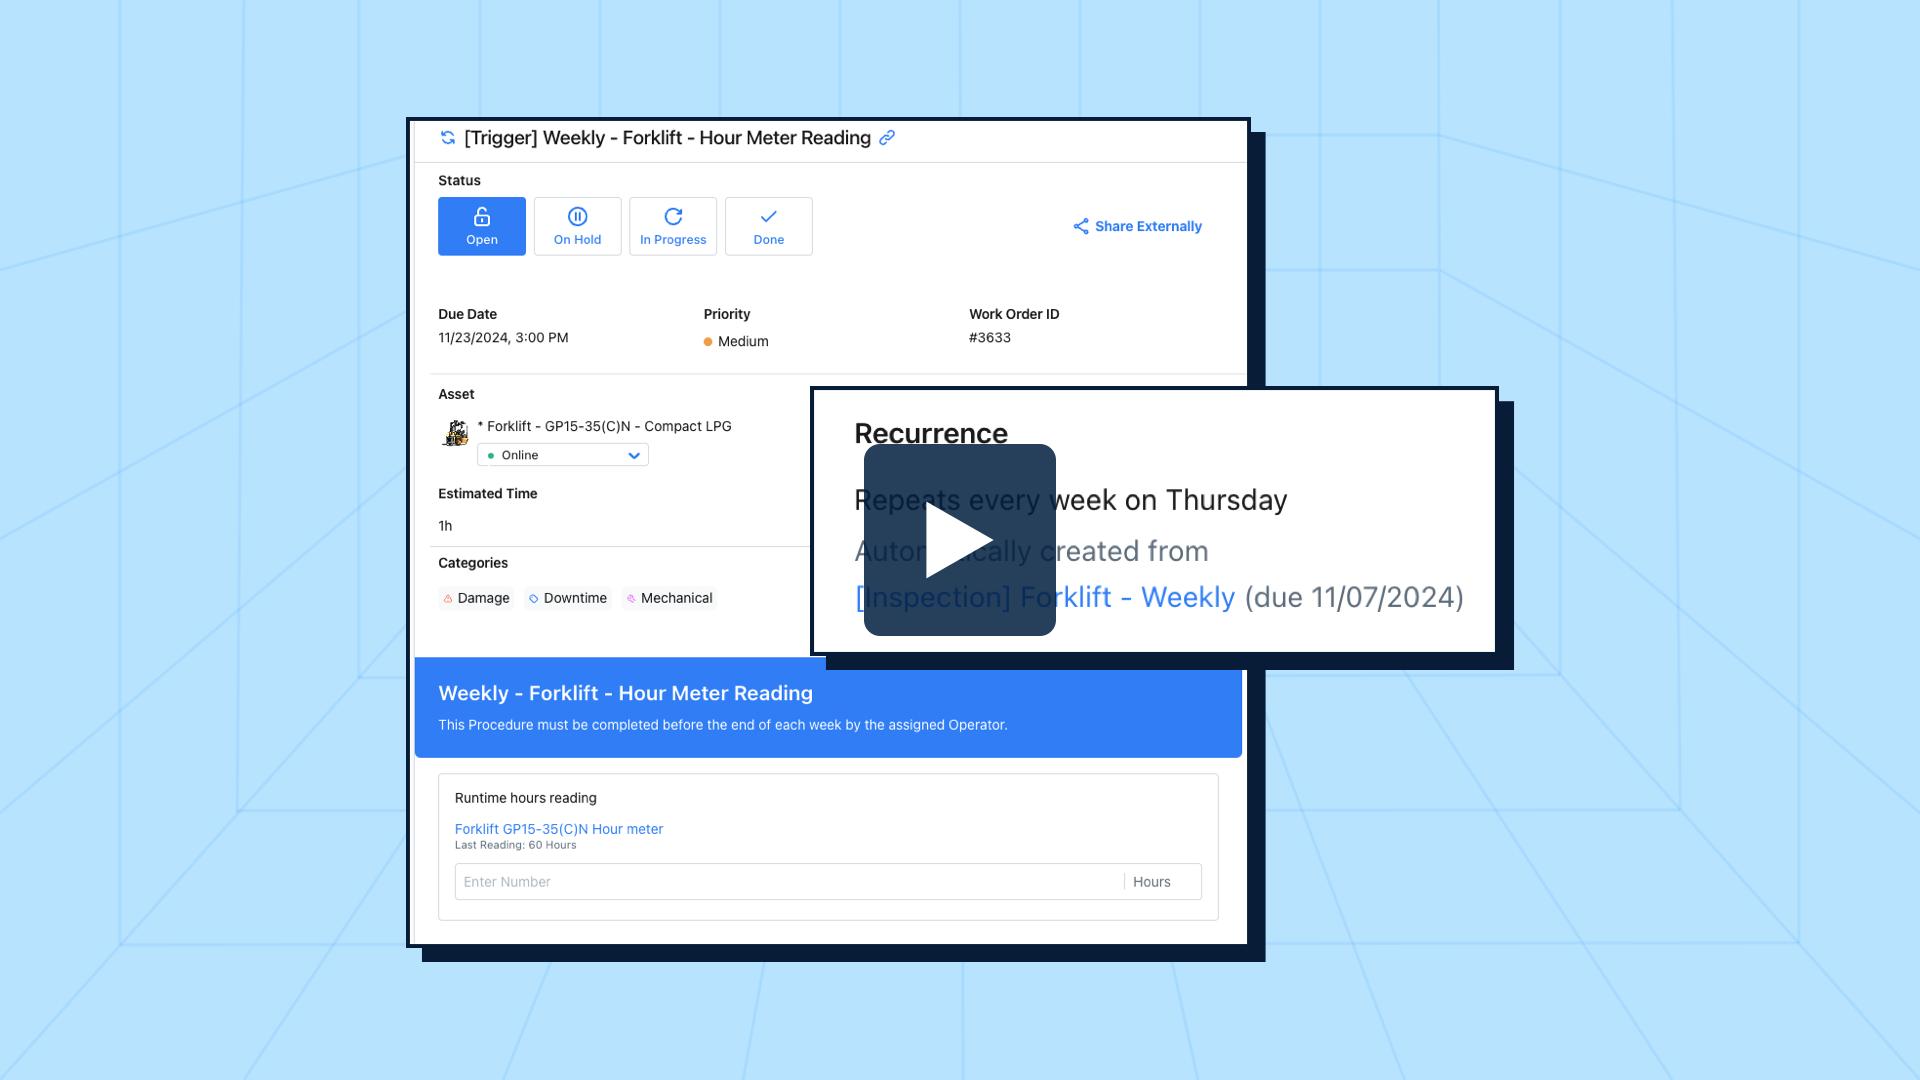
Task: Click the Enter Number hours input field
Action: point(788,882)
